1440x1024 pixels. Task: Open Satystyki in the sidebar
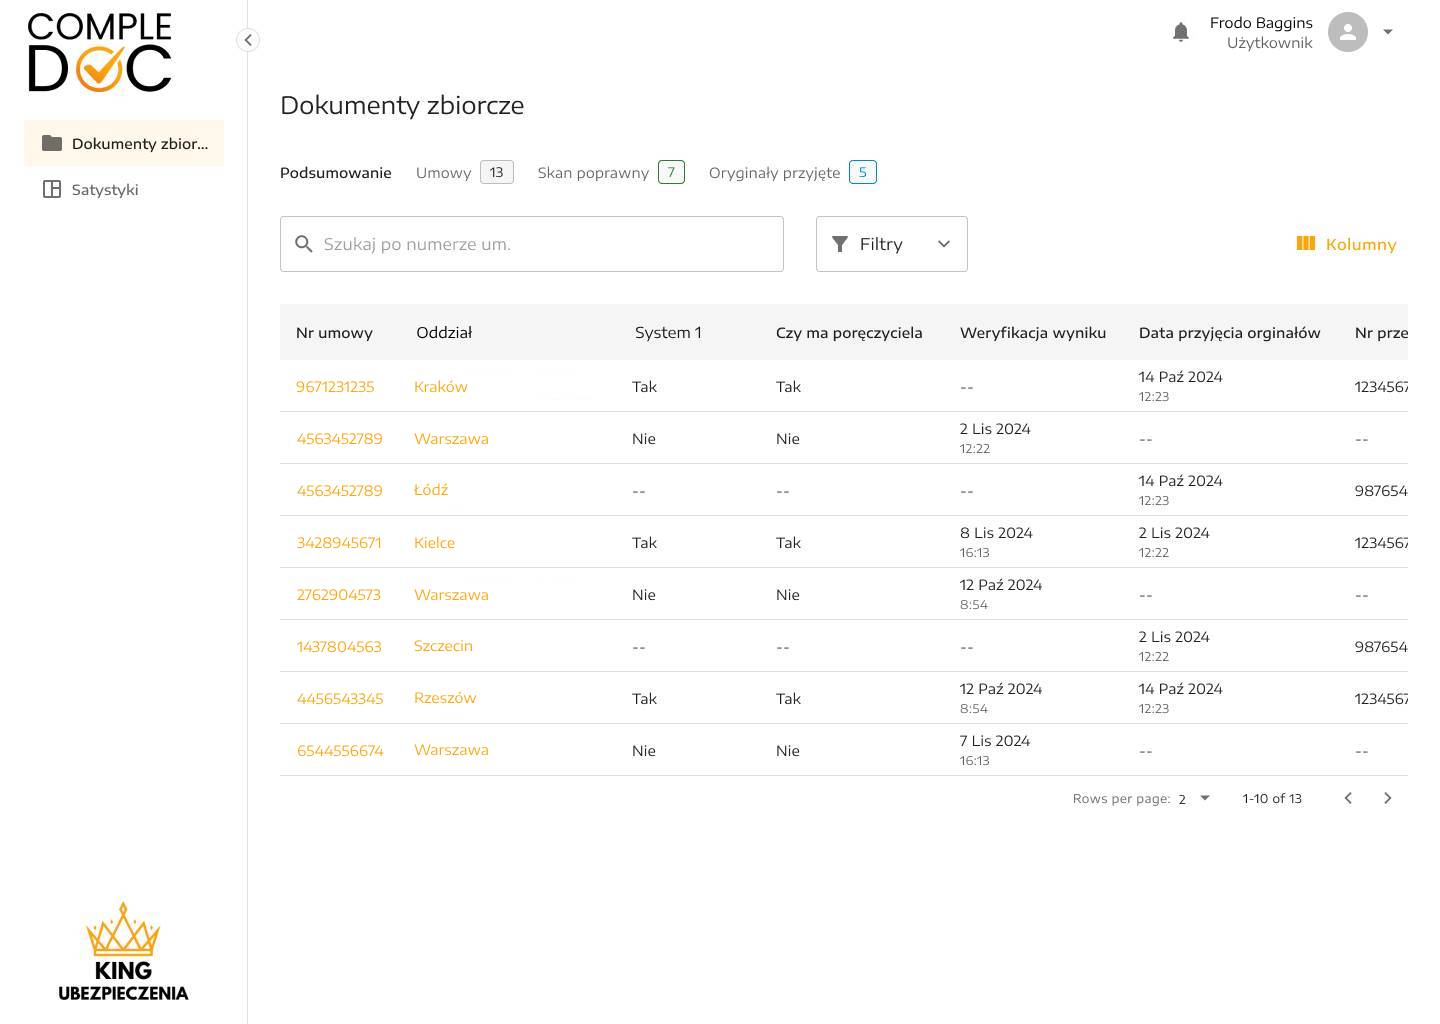coord(105,190)
